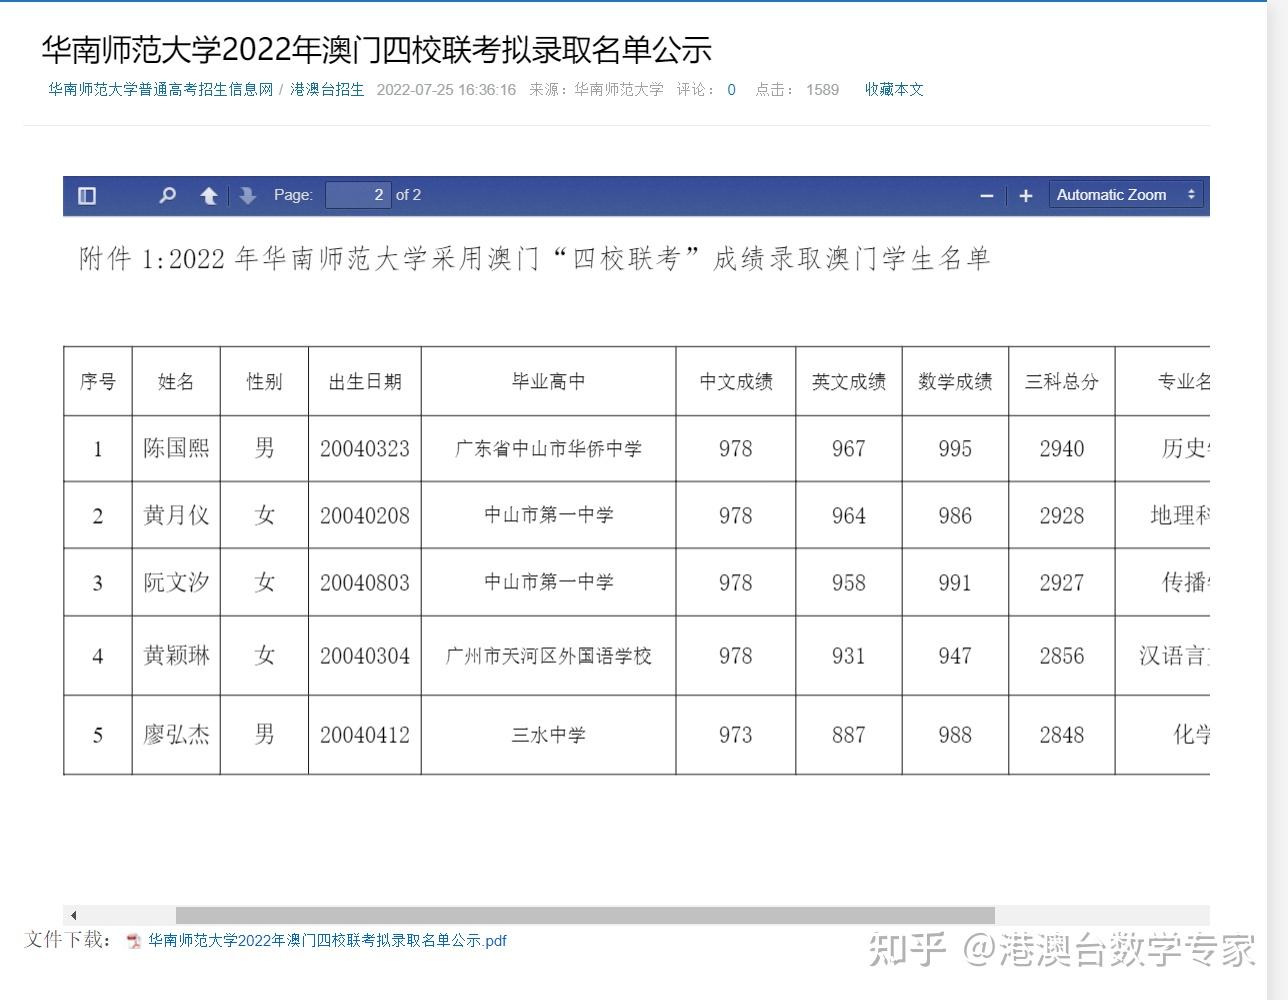Click the 毕业高中 column header

pos(548,381)
